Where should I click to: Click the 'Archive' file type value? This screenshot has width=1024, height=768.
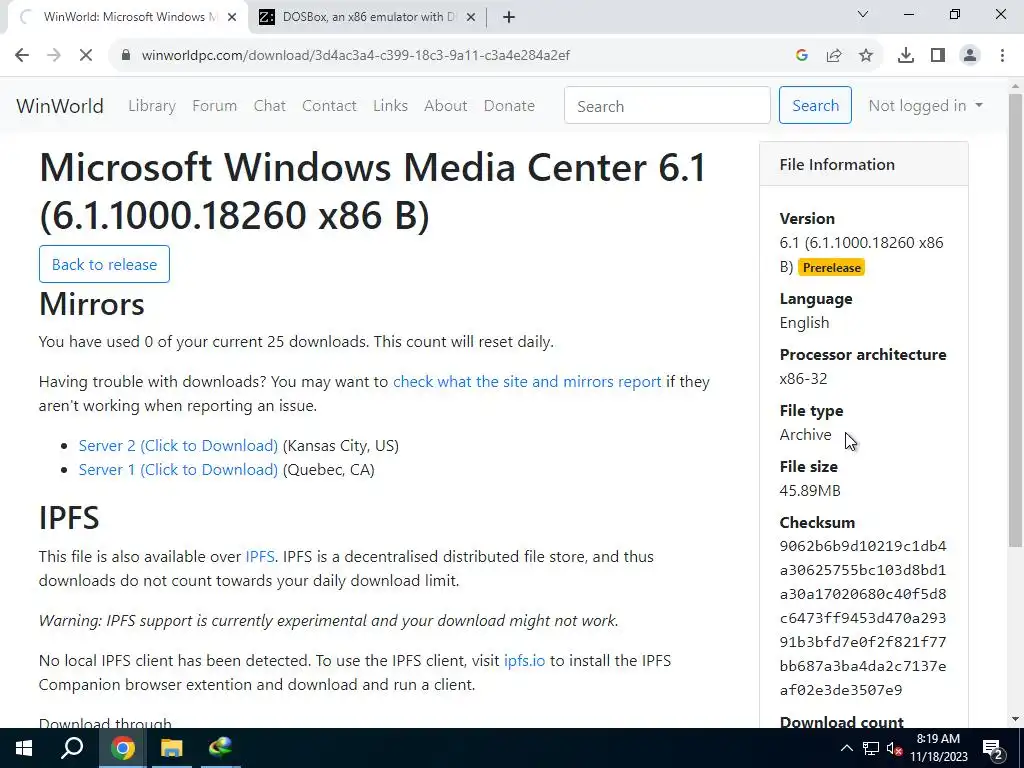(806, 435)
